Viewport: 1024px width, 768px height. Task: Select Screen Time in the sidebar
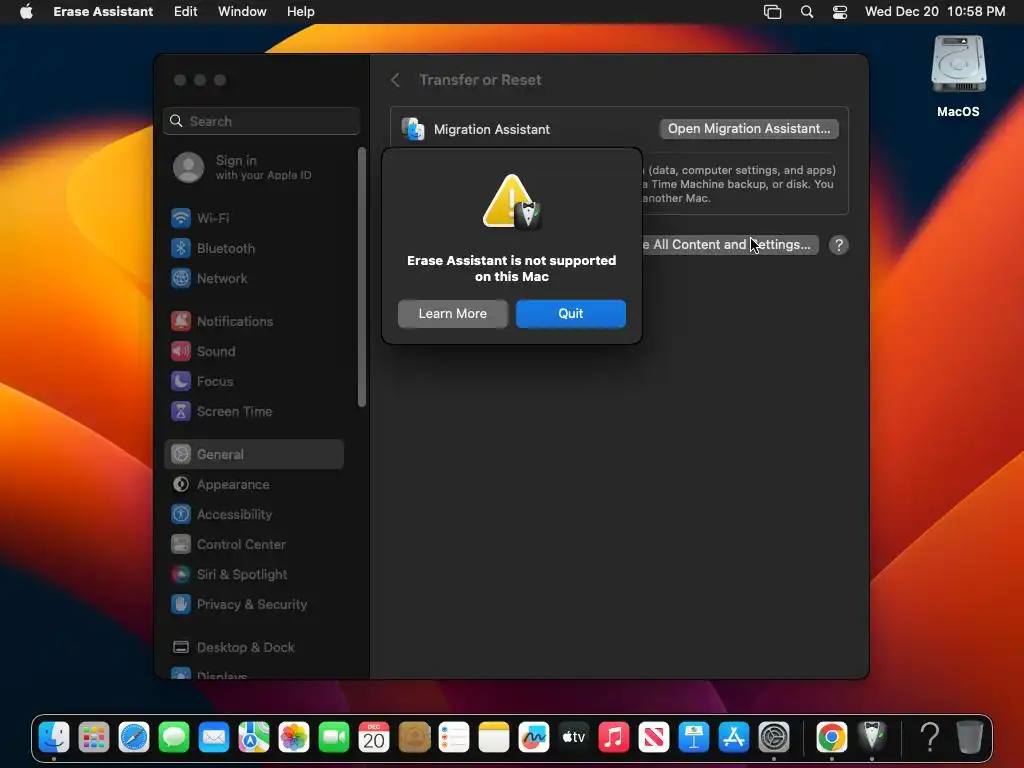[x=255, y=411]
